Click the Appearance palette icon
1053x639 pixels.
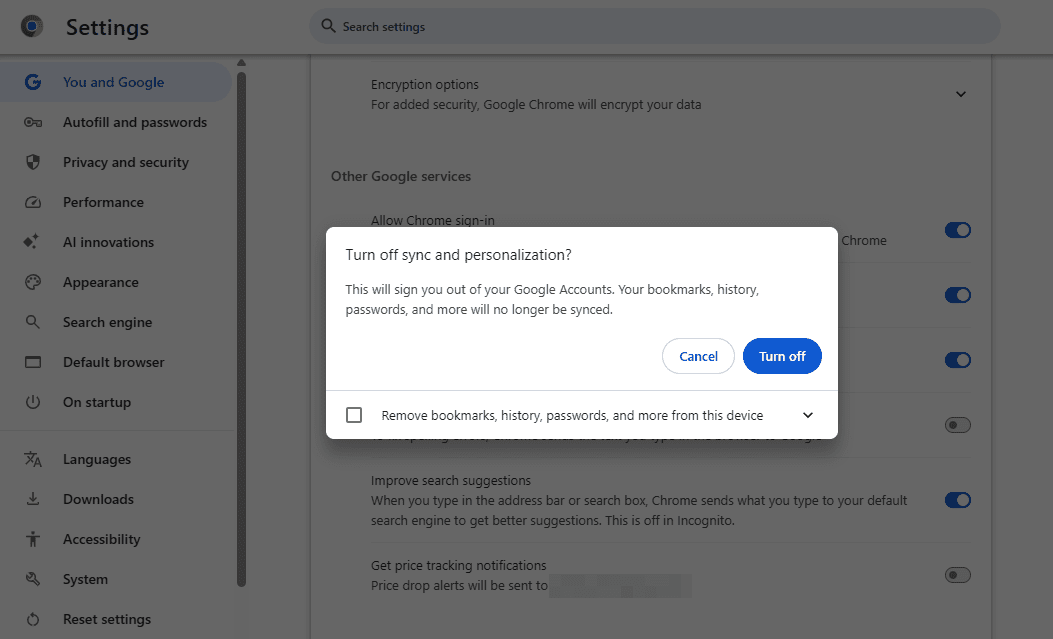point(33,282)
